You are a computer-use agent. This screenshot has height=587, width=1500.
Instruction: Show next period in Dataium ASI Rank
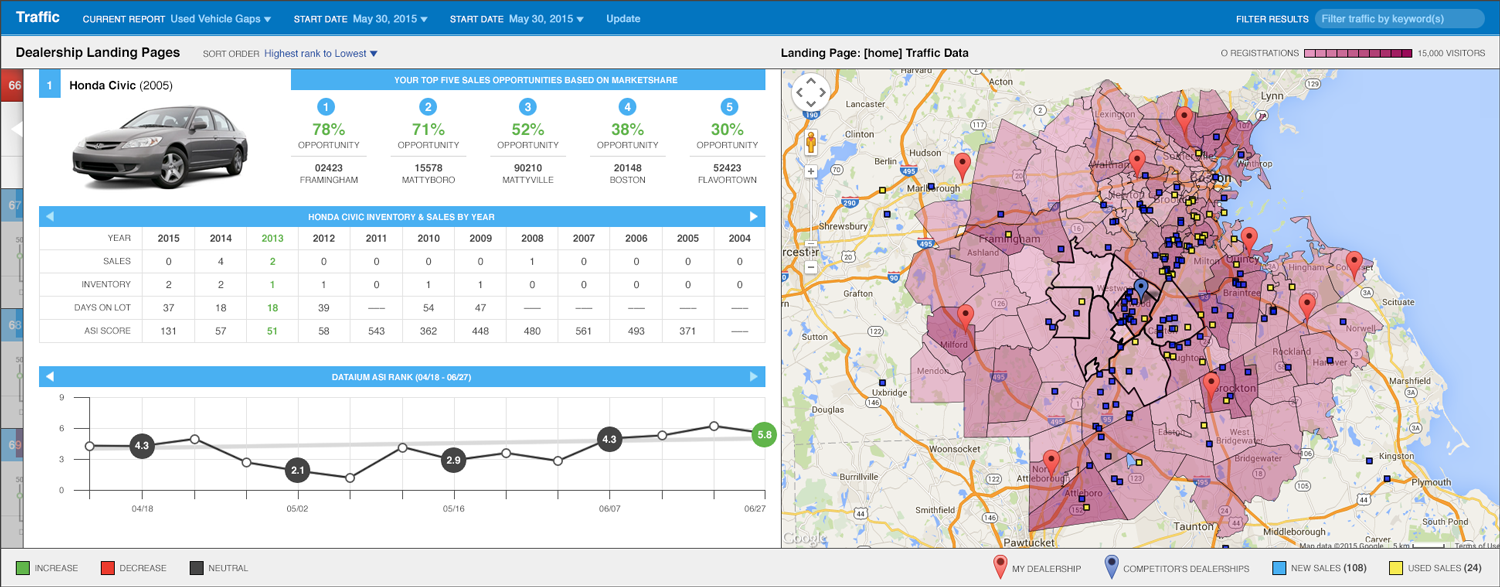tap(754, 377)
